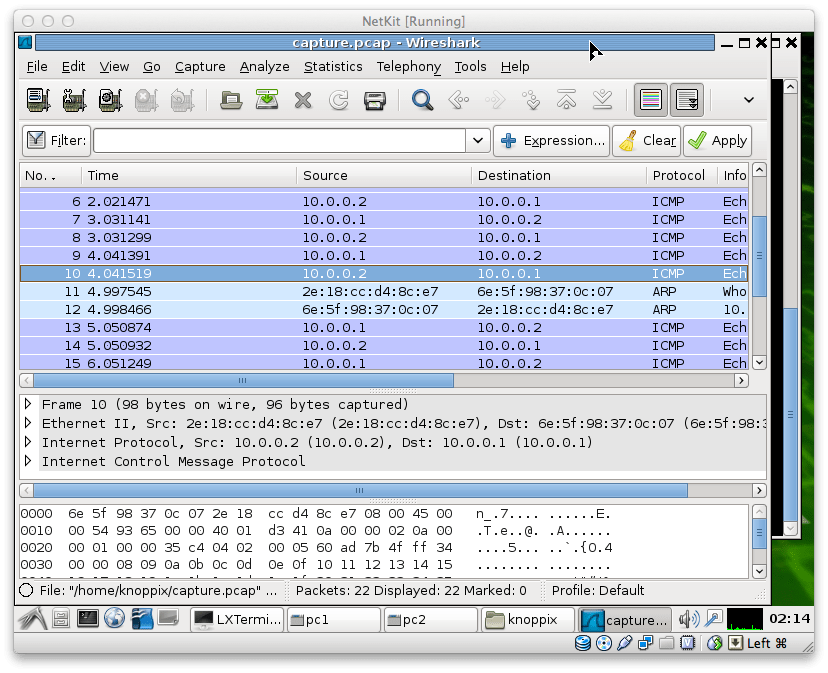Viewport: 828px width, 673px height.
Task: Click the VirtualBox optical disk status icon
Action: pyautogui.click(x=604, y=643)
